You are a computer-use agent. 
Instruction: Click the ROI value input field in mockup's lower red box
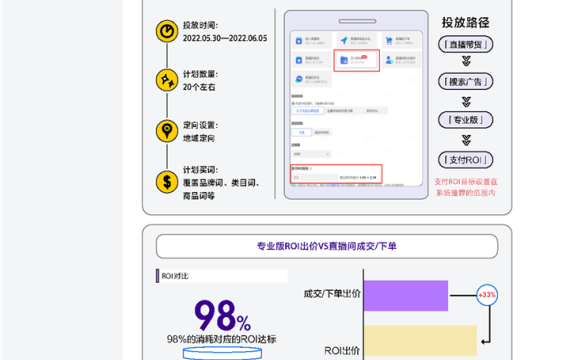(x=315, y=177)
